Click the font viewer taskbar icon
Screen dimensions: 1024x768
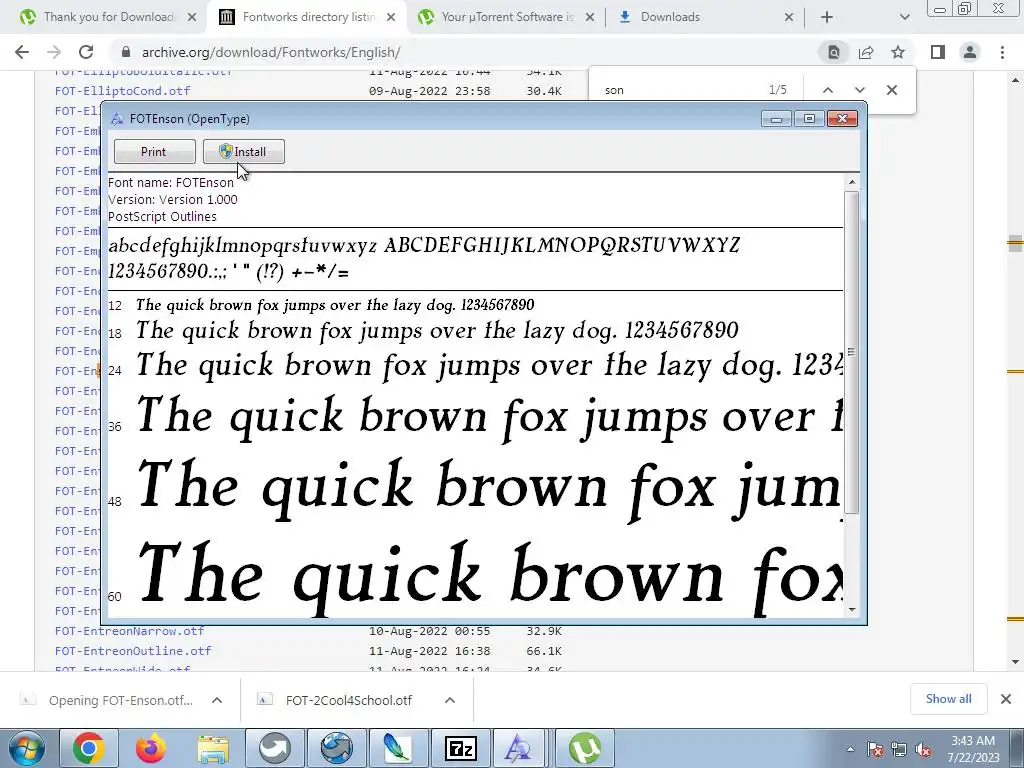pyautogui.click(x=519, y=748)
